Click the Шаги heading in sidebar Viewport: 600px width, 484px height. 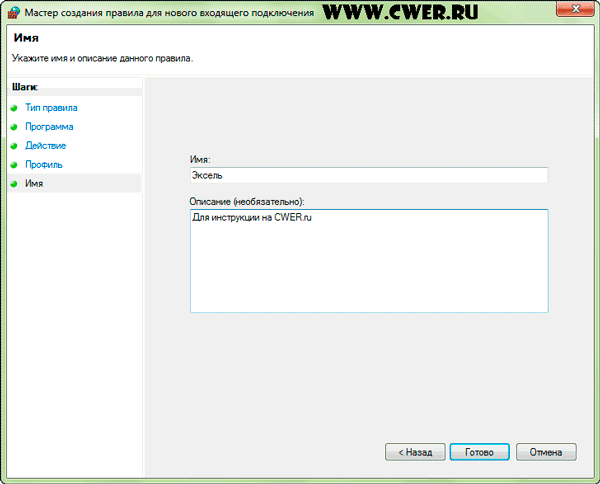24,87
